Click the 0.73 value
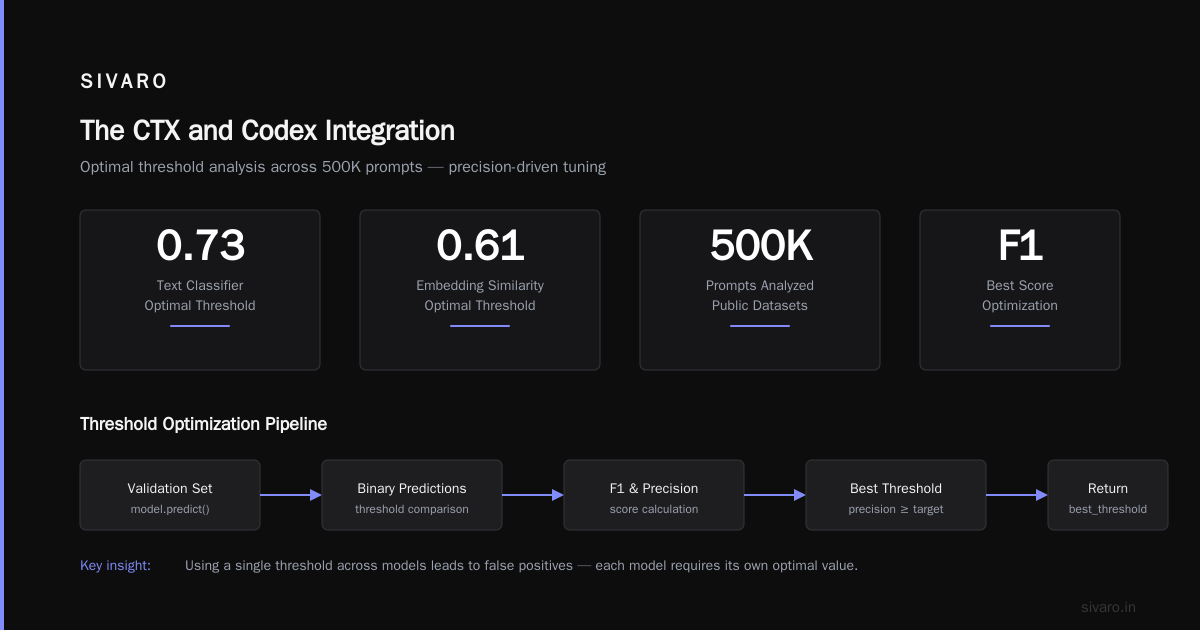Screen dimensions: 1200x630 pos(200,246)
